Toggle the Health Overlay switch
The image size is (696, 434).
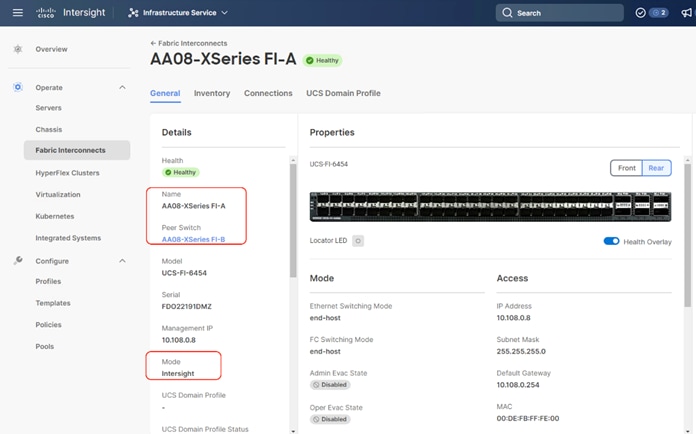click(x=611, y=241)
